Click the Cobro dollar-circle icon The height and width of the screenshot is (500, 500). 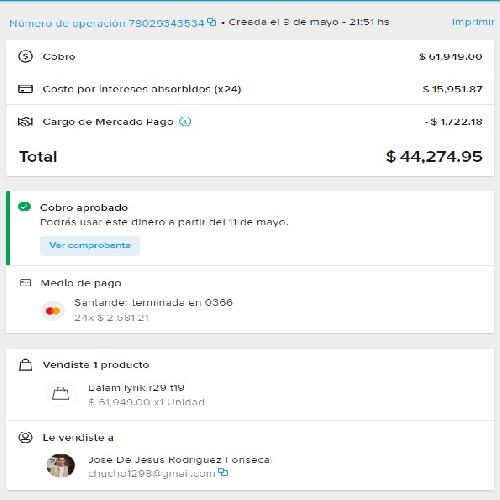coord(25,56)
